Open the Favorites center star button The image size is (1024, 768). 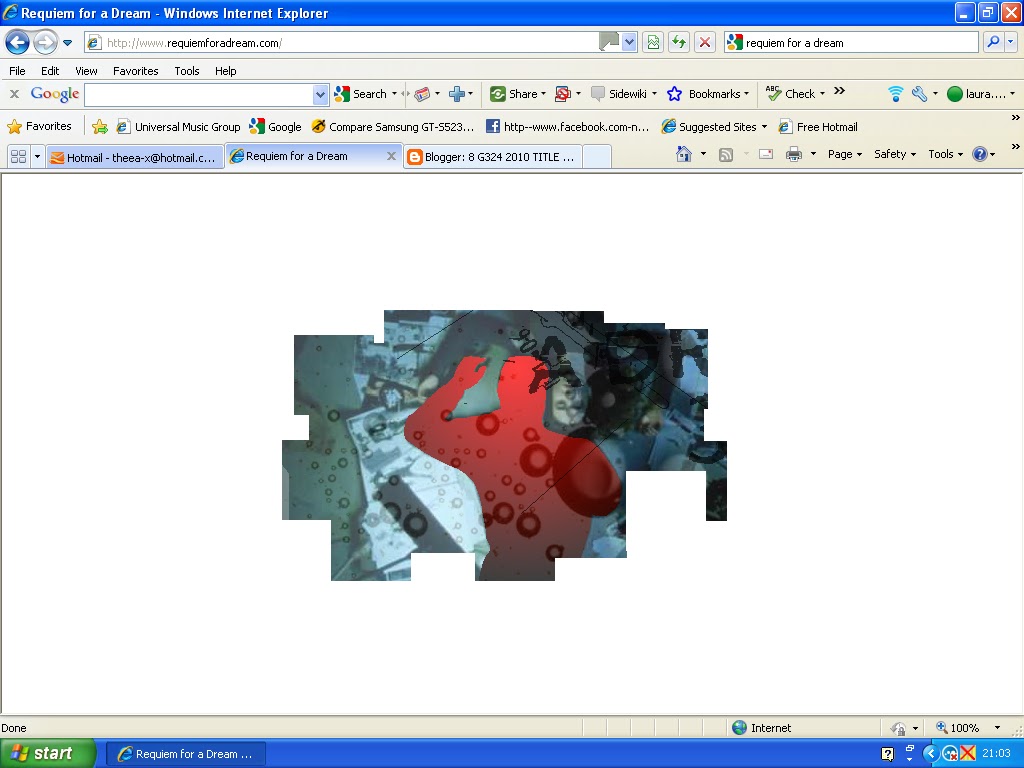(x=39, y=126)
